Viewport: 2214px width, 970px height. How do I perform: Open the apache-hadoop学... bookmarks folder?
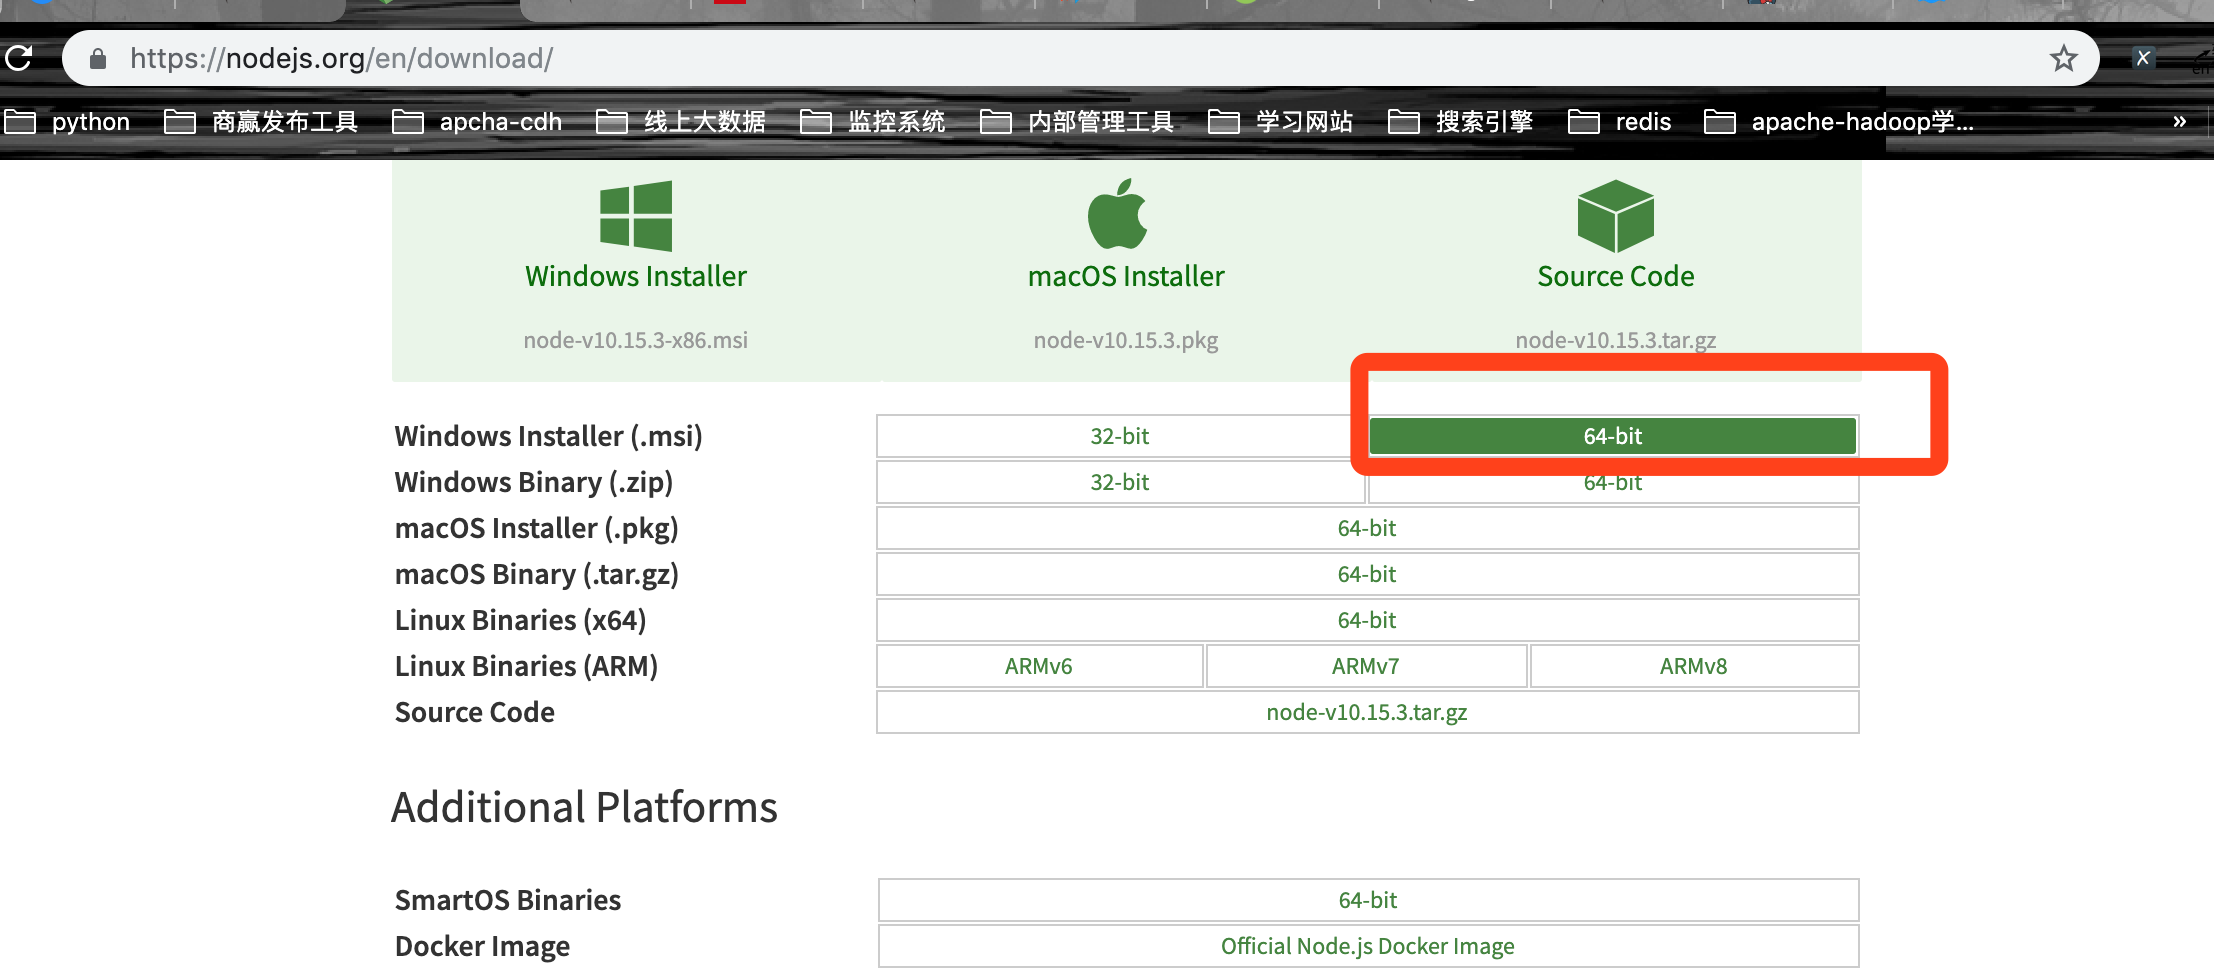1839,122
